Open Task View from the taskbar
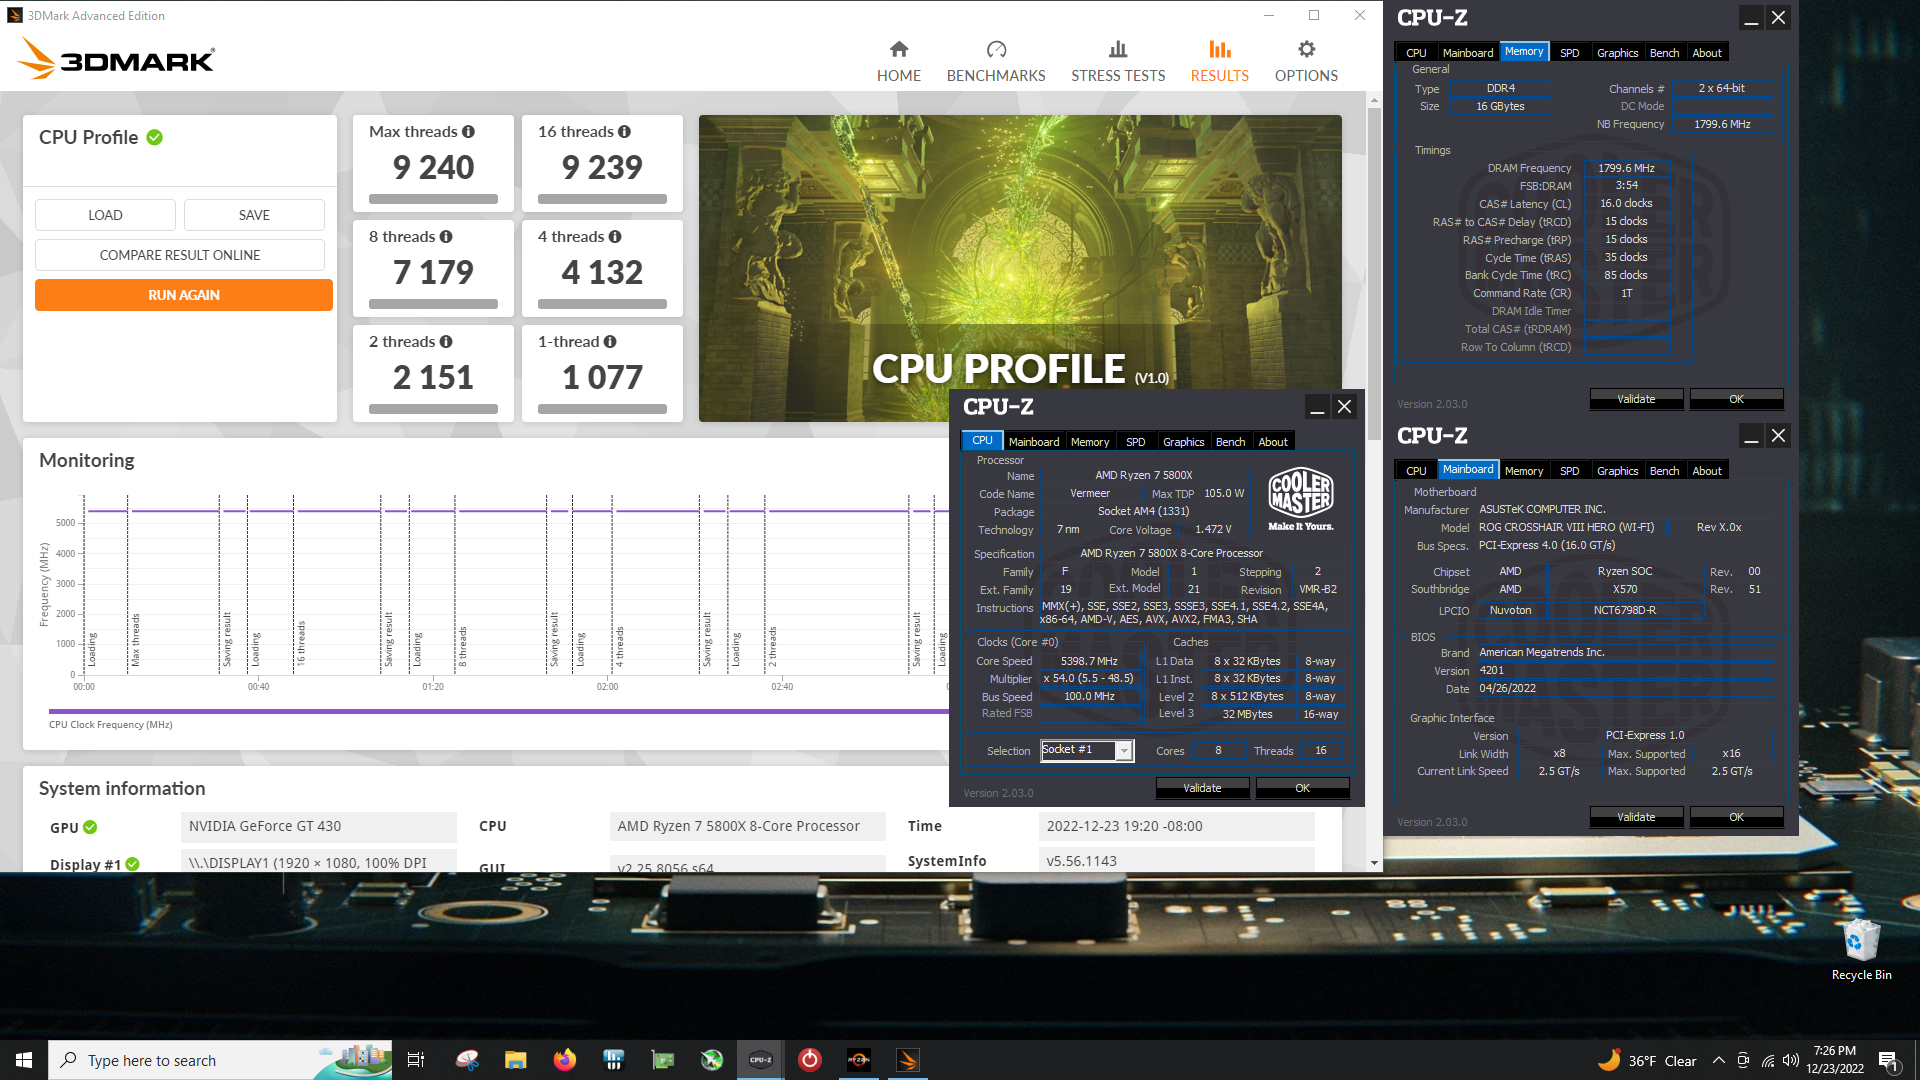1920x1080 pixels. 416,1060
